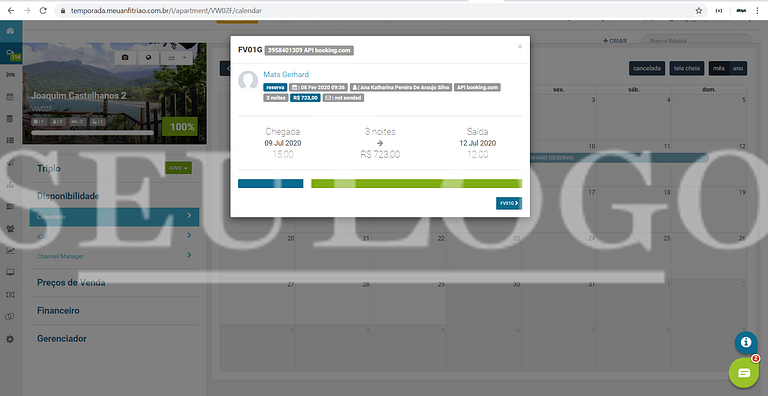Click the bed icon in left sidebar
Screen dimensions: 768x396
coord(10,75)
